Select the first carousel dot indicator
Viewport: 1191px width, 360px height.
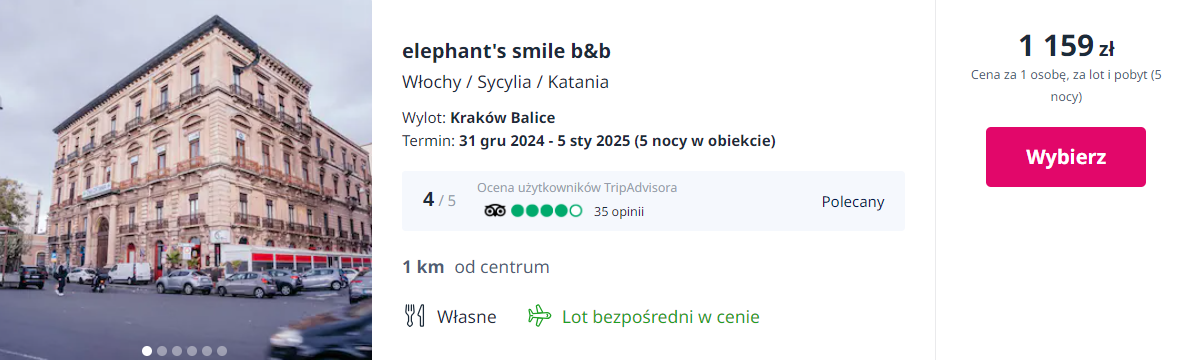[147, 351]
